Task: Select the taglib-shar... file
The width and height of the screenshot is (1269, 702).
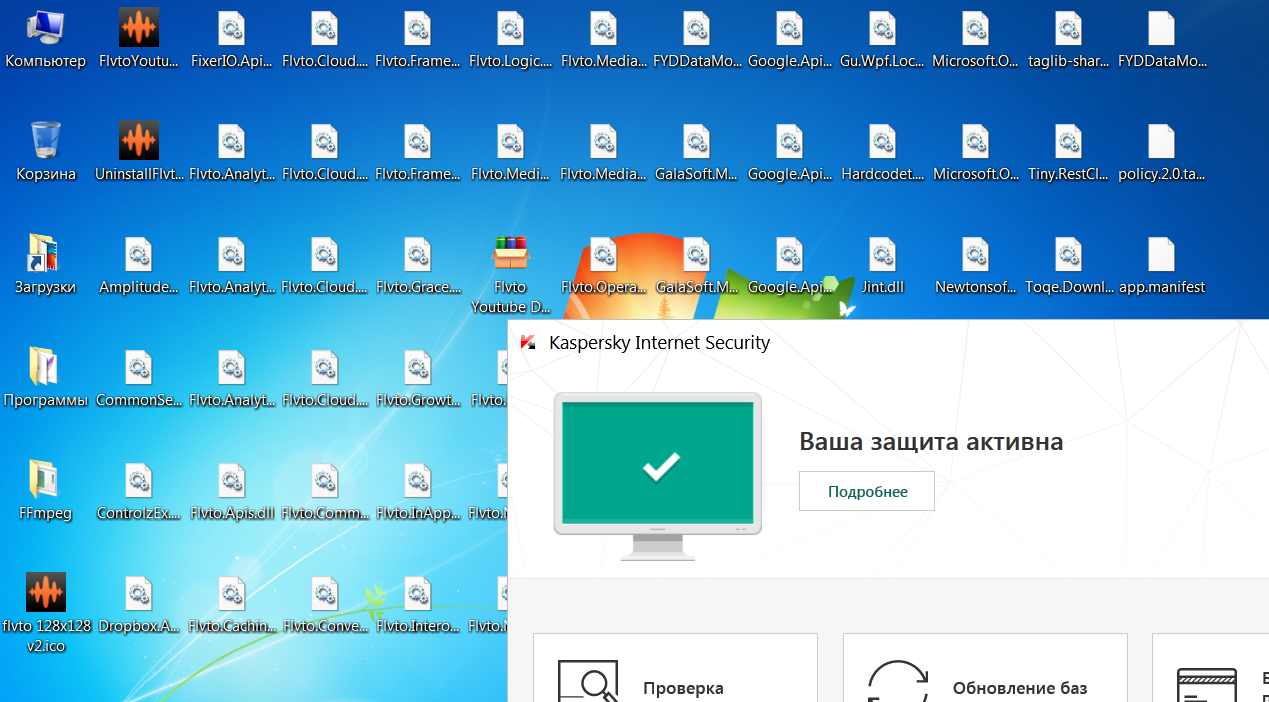Action: 1068,40
